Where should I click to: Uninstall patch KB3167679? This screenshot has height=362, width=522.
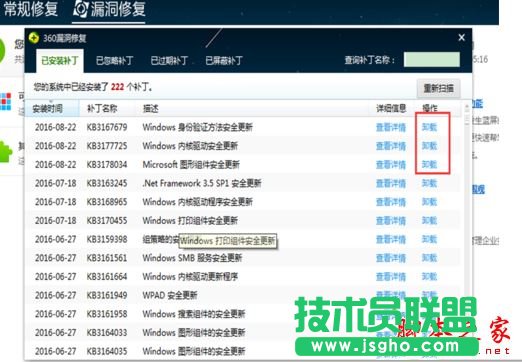pyautogui.click(x=429, y=127)
